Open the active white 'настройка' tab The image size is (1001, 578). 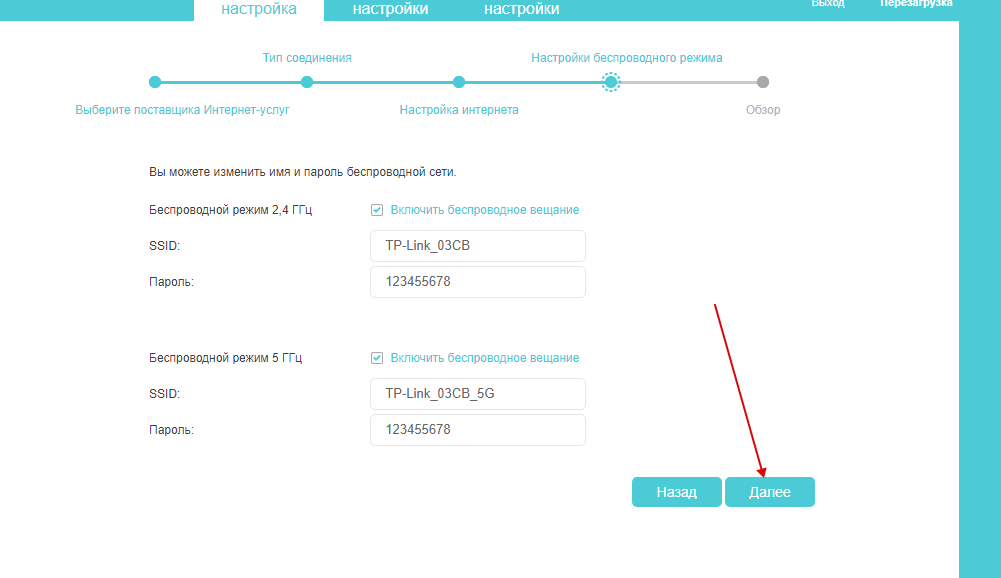[259, 9]
